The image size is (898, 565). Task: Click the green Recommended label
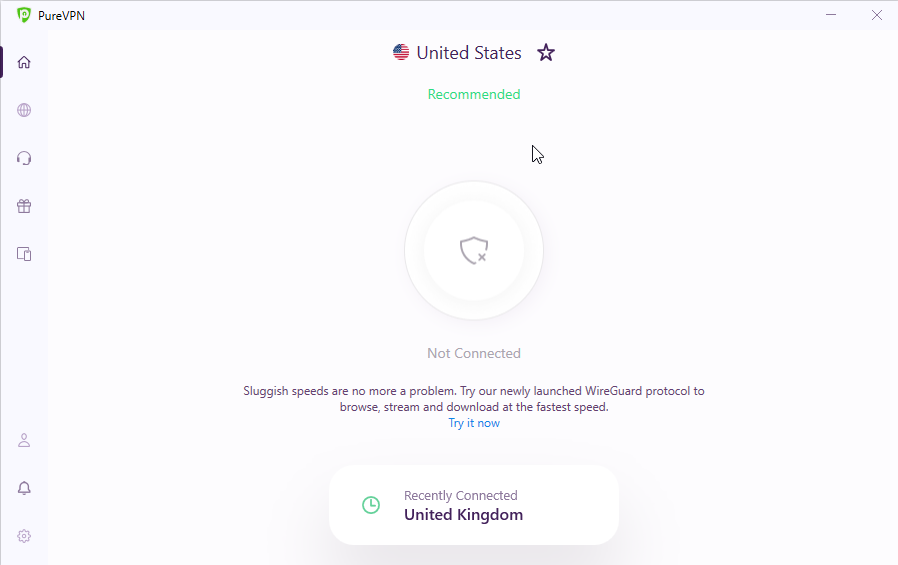(474, 94)
